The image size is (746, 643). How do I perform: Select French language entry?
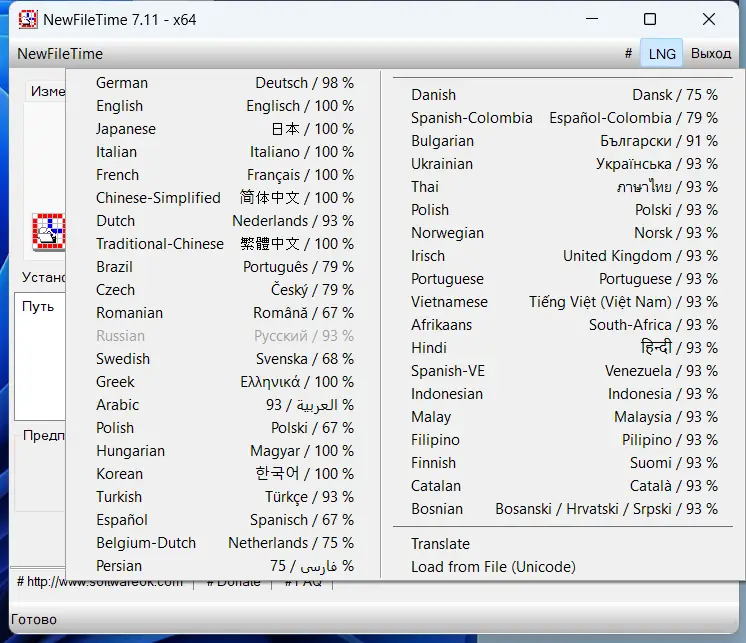(224, 175)
